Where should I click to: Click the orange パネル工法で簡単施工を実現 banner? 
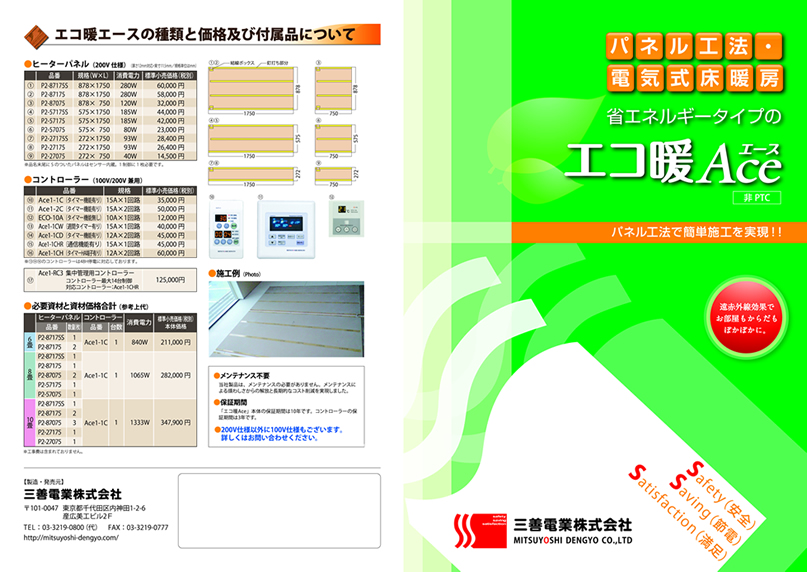coord(659,232)
